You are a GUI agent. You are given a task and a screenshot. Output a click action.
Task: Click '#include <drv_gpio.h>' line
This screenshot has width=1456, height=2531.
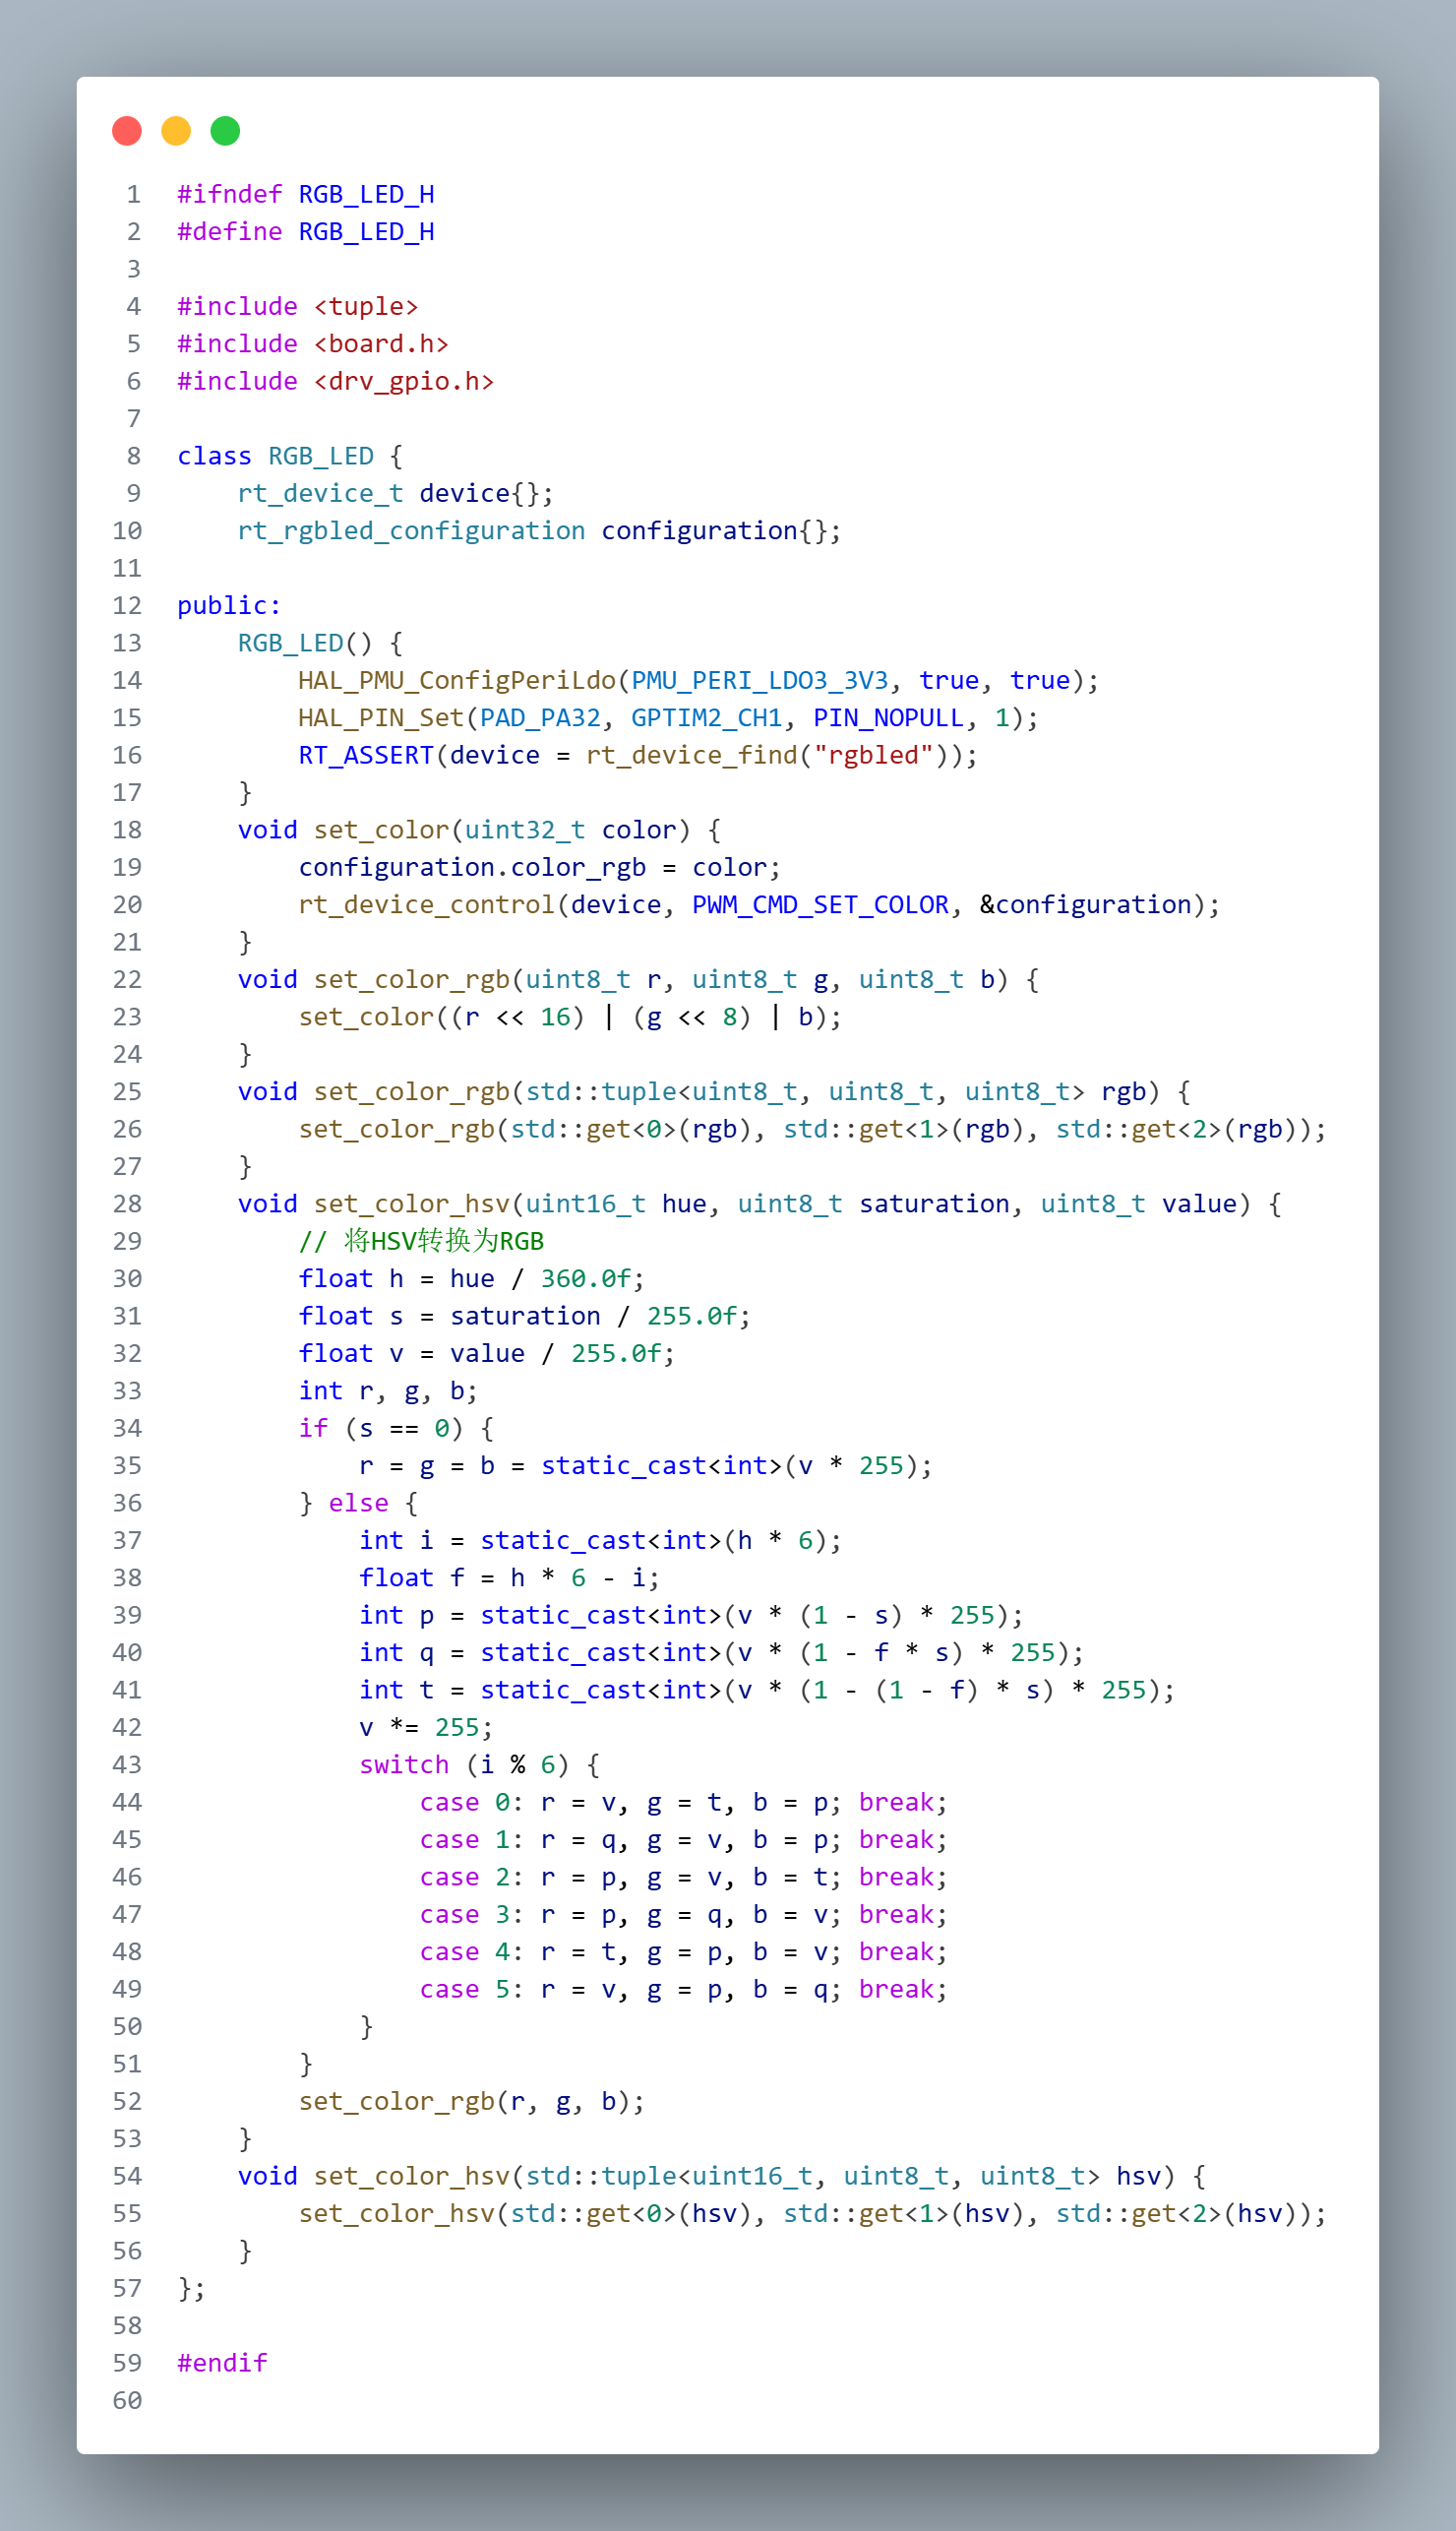(x=336, y=381)
